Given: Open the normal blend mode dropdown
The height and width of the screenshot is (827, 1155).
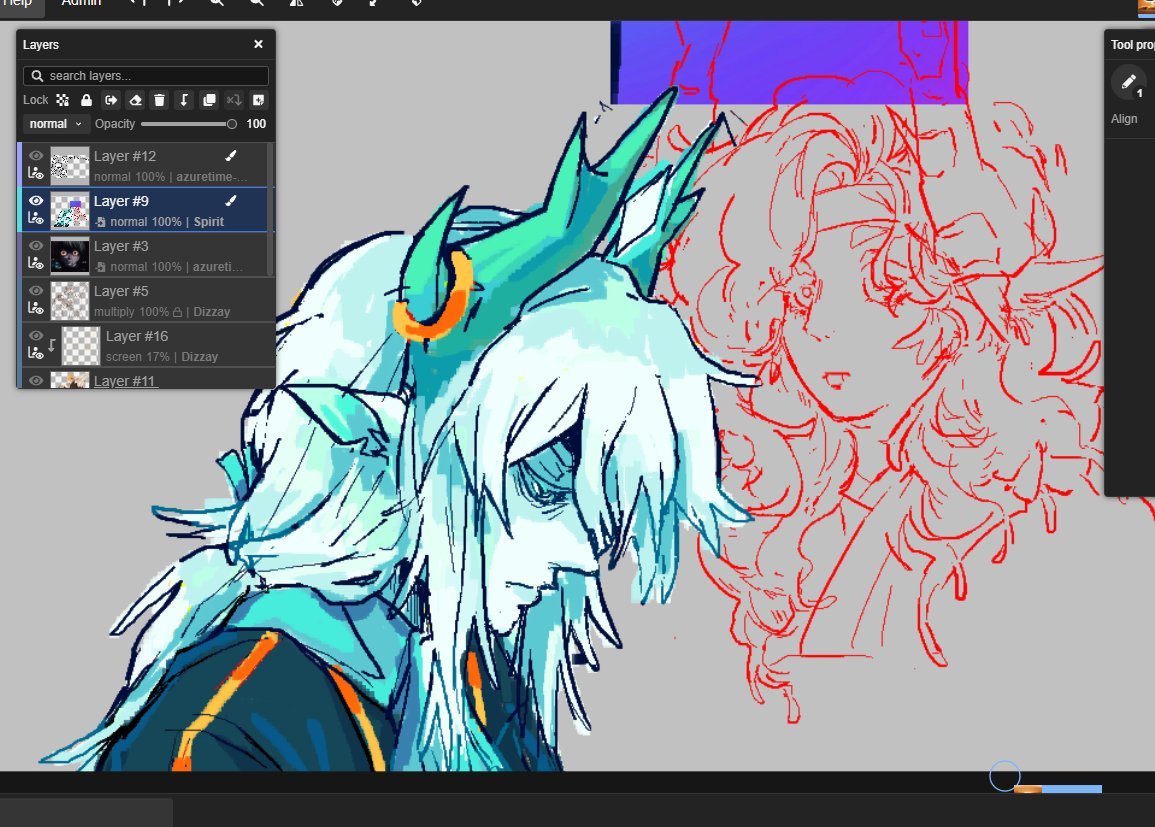Looking at the screenshot, I should coord(55,124).
